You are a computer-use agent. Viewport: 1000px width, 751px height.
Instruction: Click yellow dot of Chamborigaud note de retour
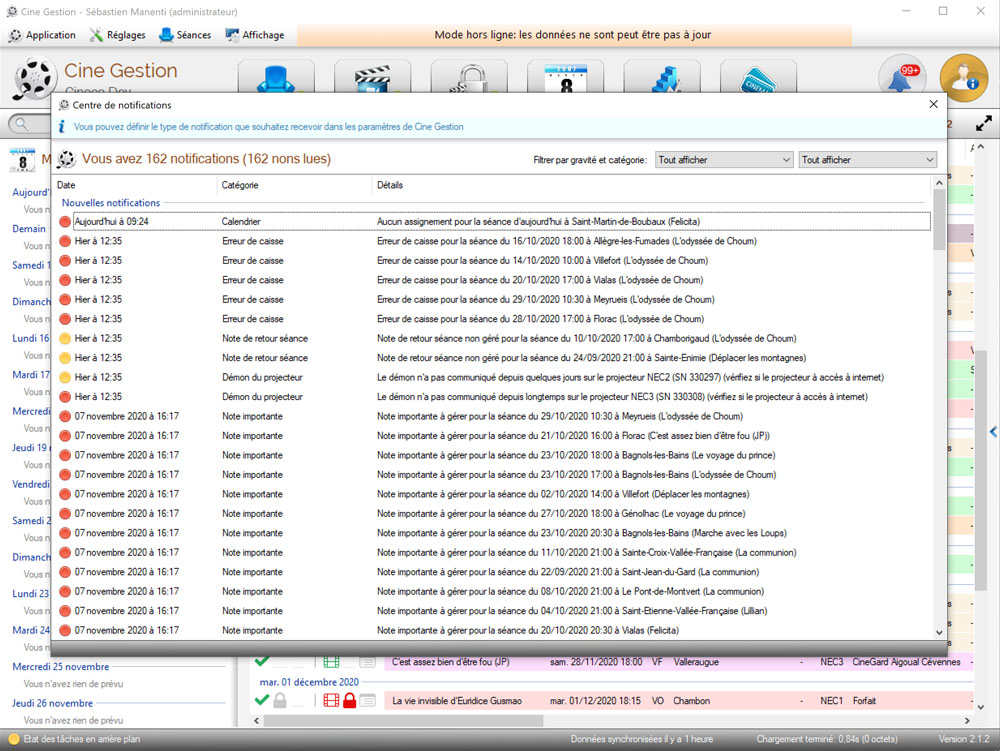pyautogui.click(x=64, y=339)
